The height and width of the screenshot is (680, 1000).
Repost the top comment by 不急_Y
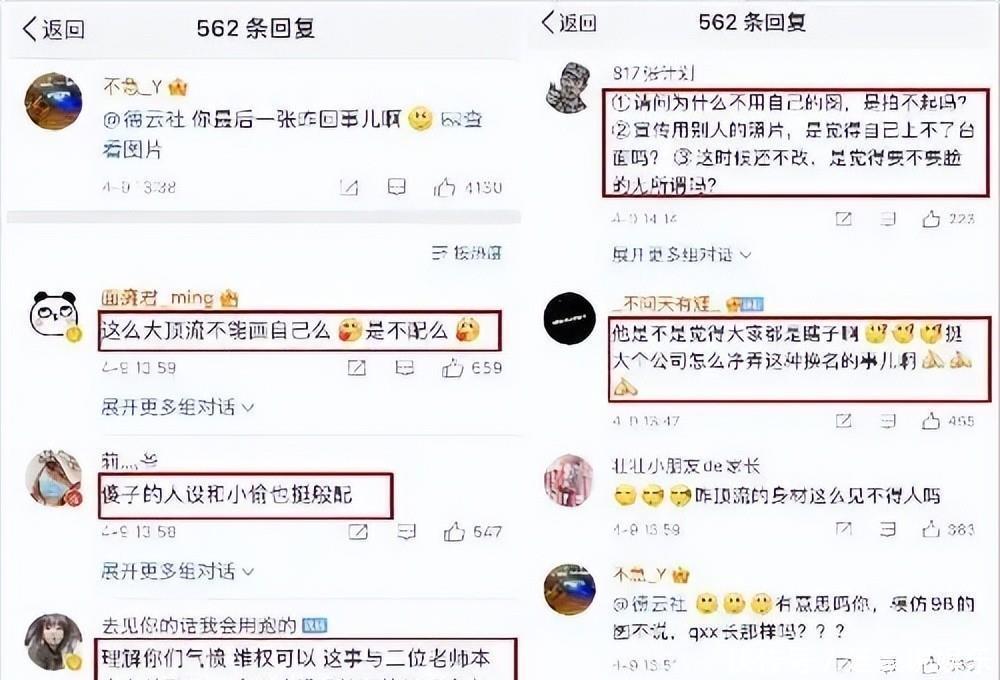point(348,187)
